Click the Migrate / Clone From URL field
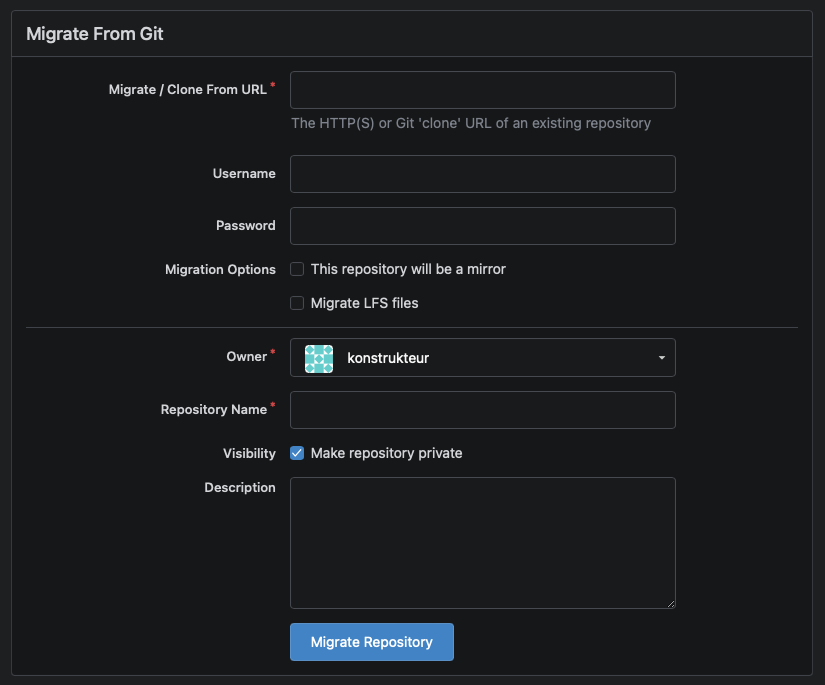The image size is (825, 685). coord(482,90)
